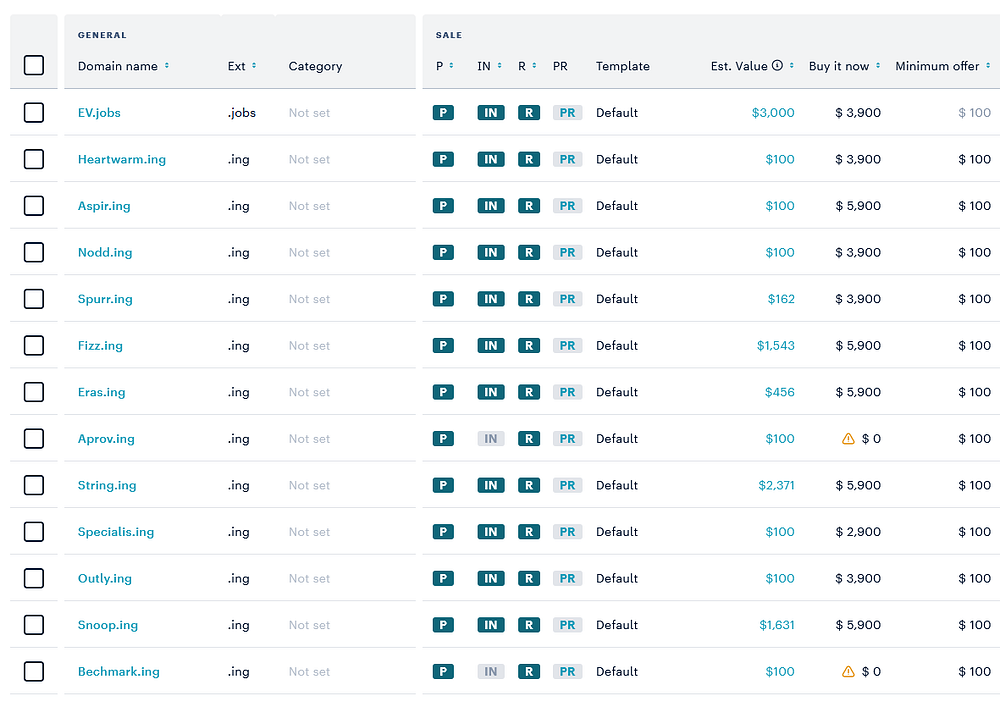1000x718 pixels.
Task: Click the Not set category for Eras.ing
Action: coord(309,392)
